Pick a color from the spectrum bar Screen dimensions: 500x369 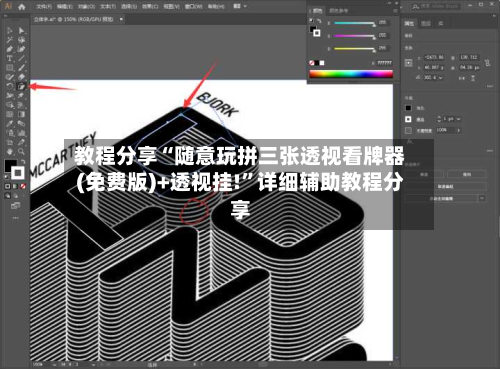[351, 74]
